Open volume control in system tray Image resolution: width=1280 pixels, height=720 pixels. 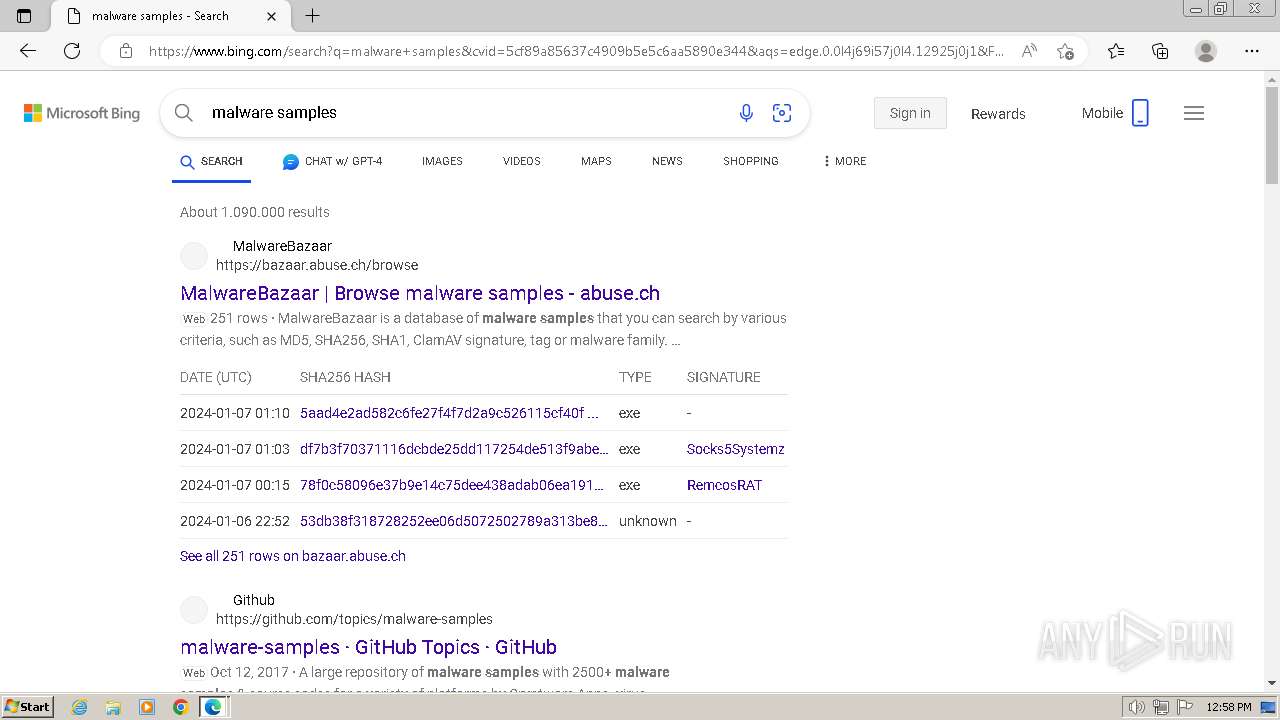(1137, 707)
